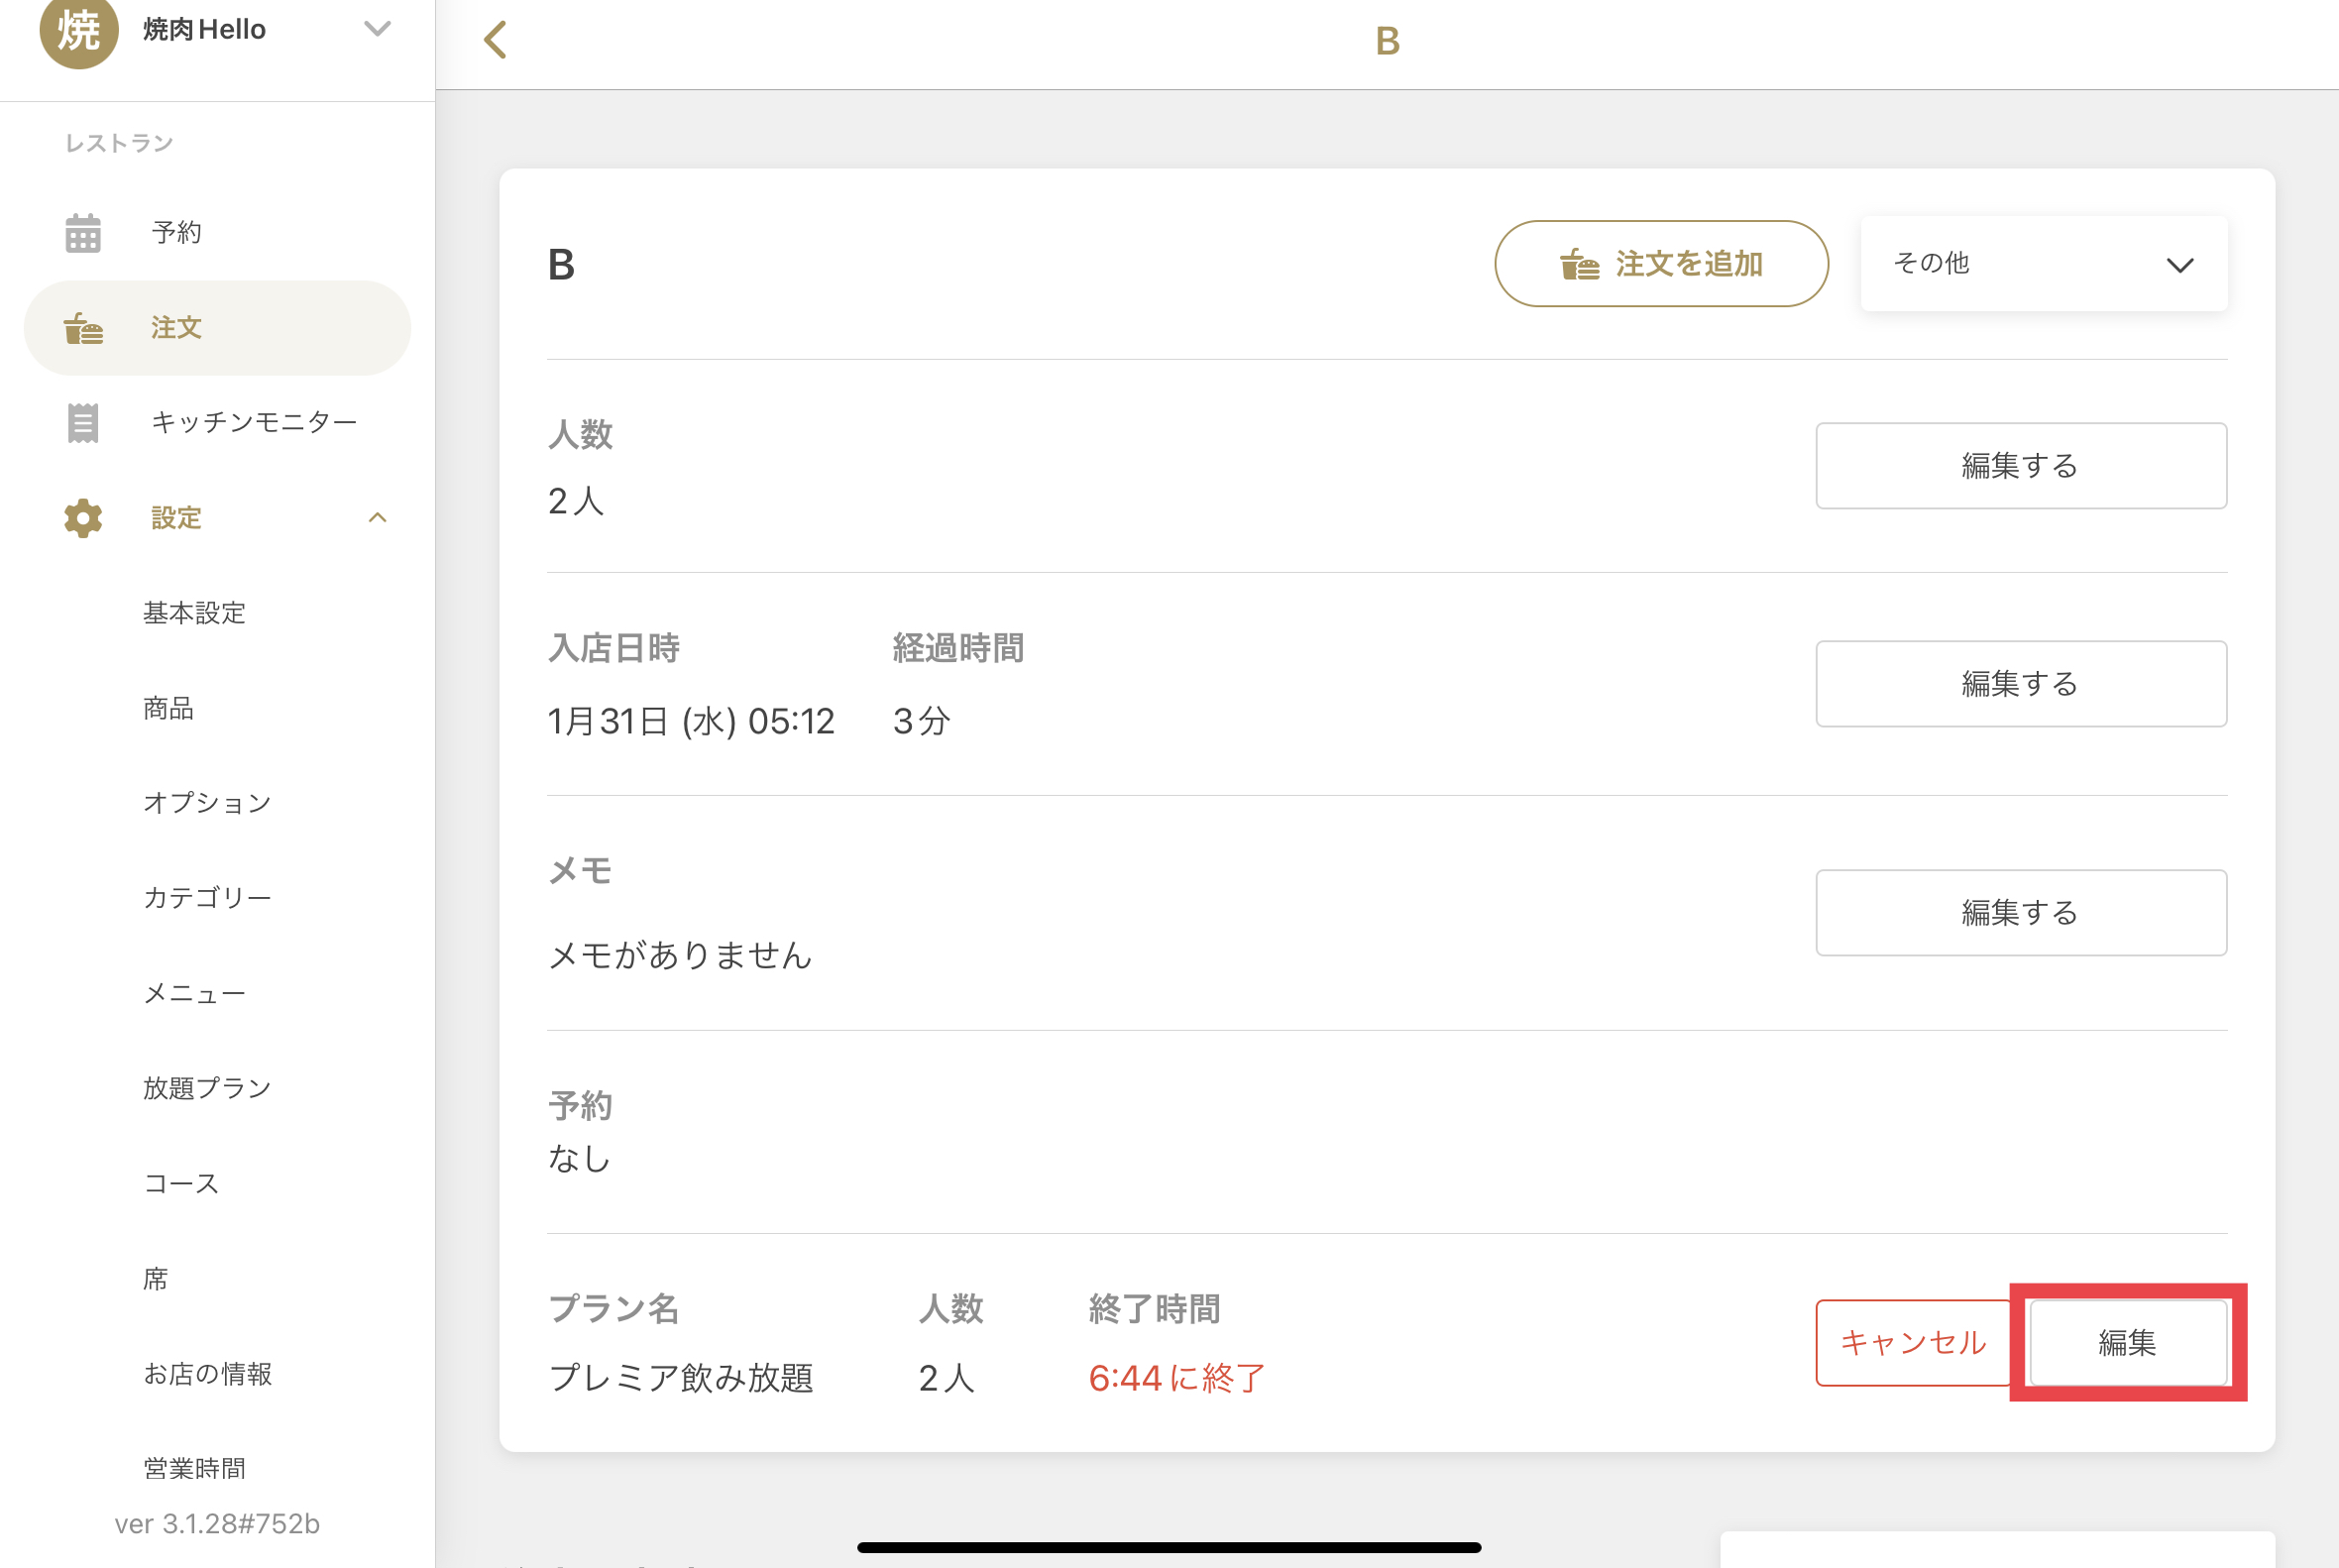Click 編集する beside メモ
Screen dimensions: 2339x1568
click(2020, 913)
